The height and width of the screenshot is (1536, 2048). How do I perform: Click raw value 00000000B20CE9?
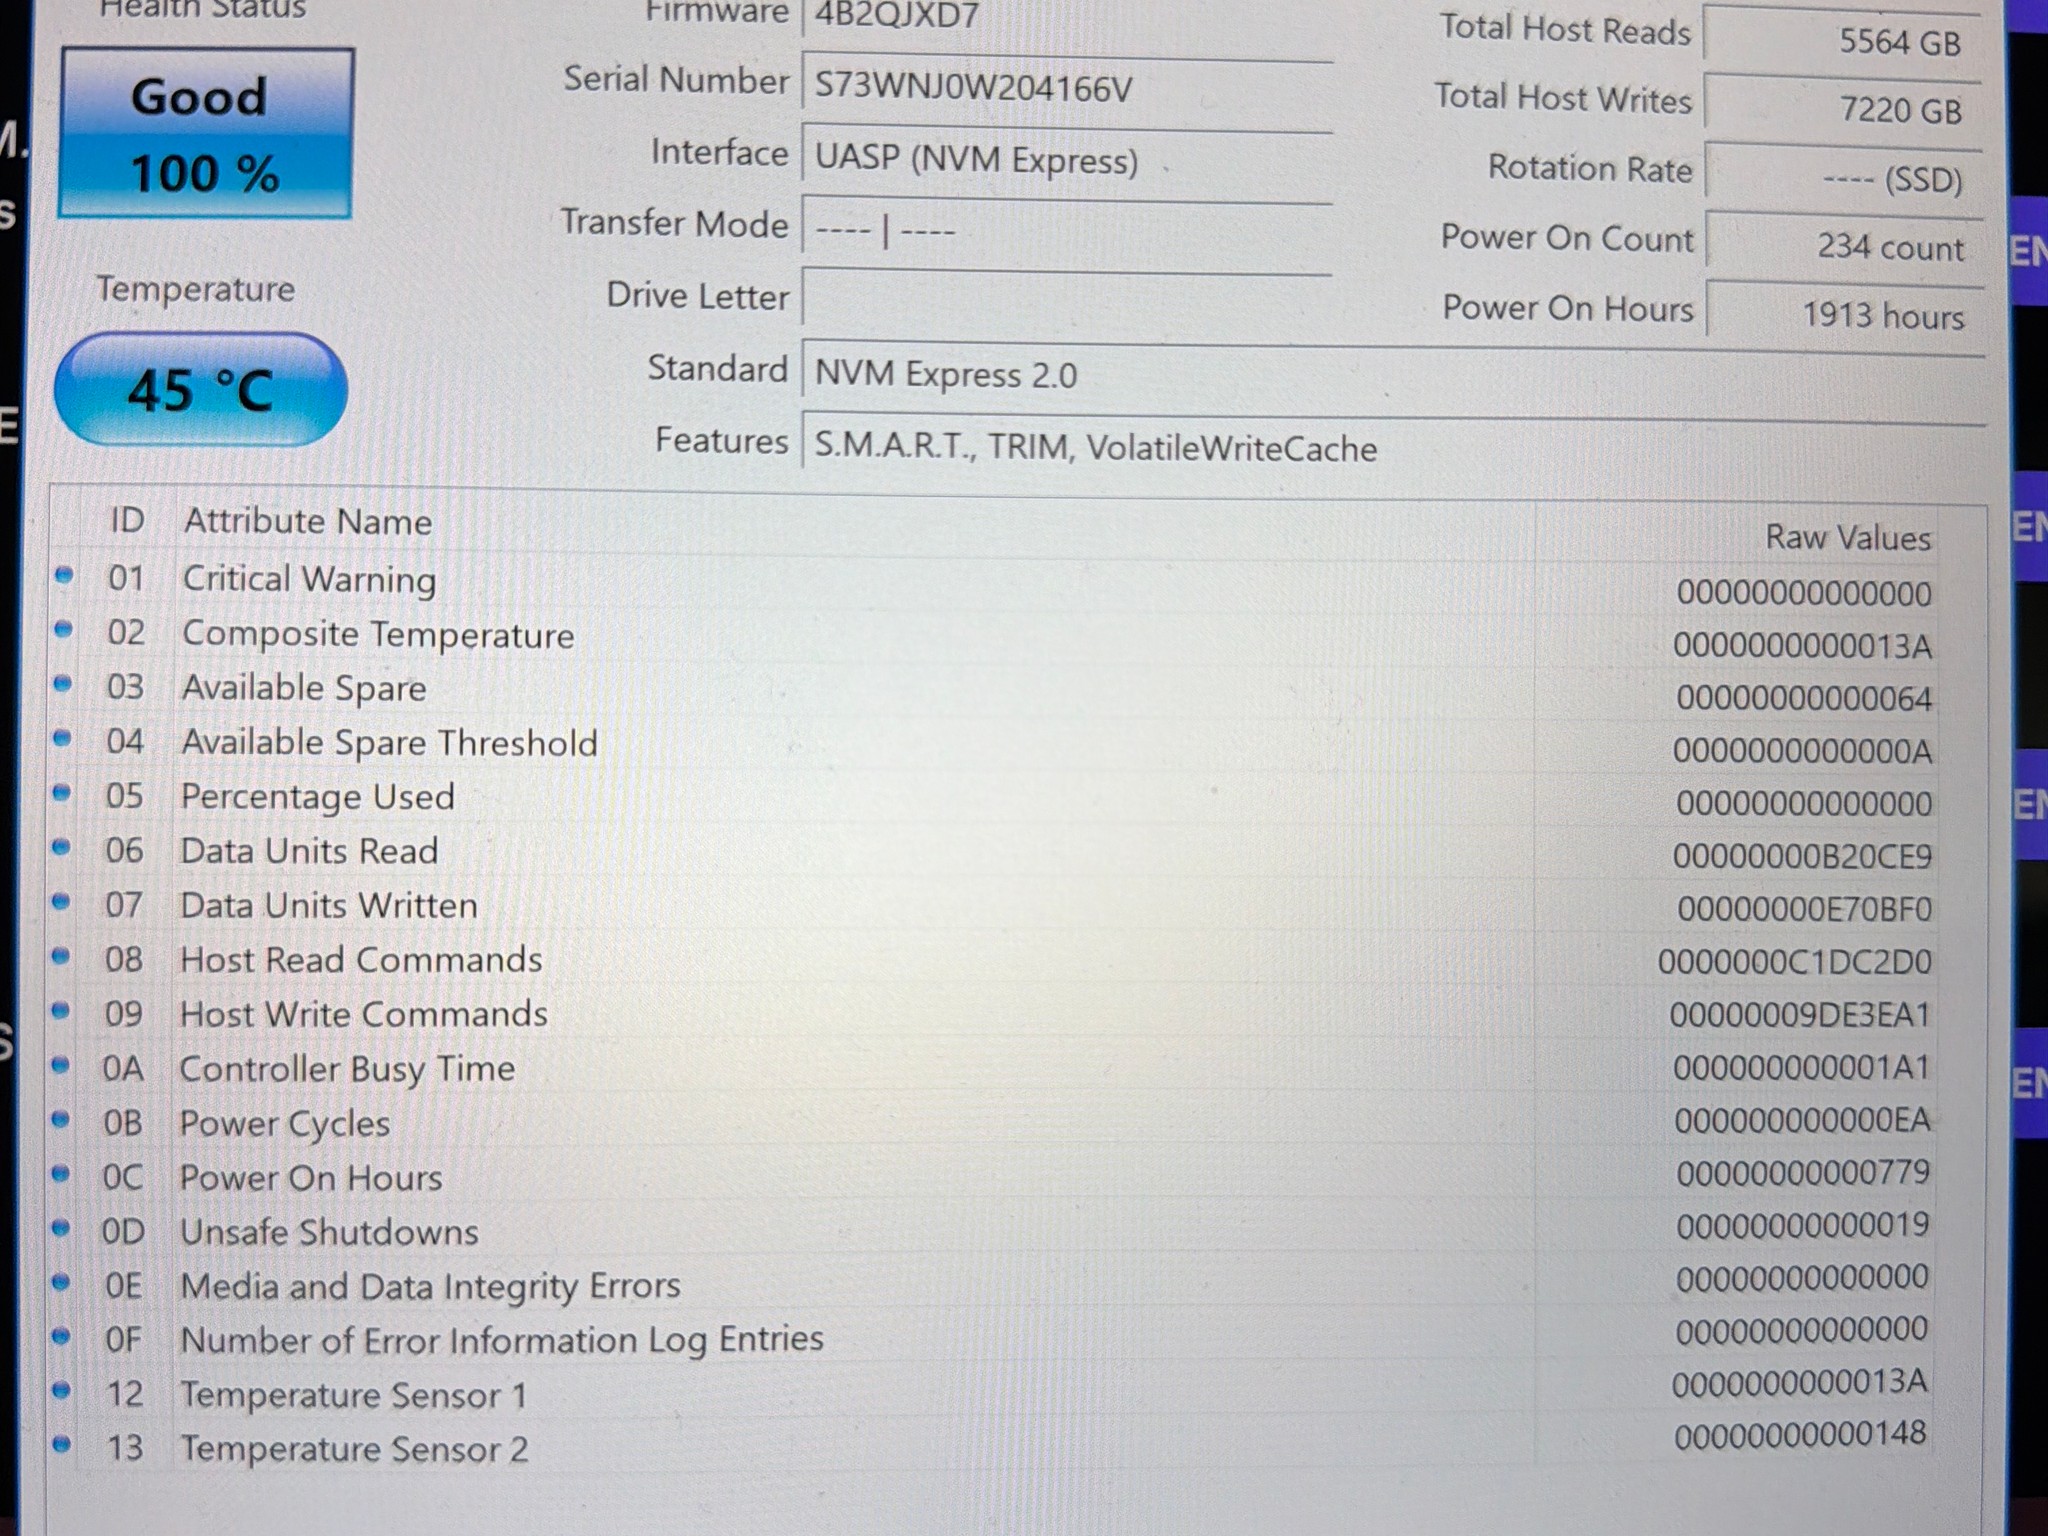click(1802, 856)
